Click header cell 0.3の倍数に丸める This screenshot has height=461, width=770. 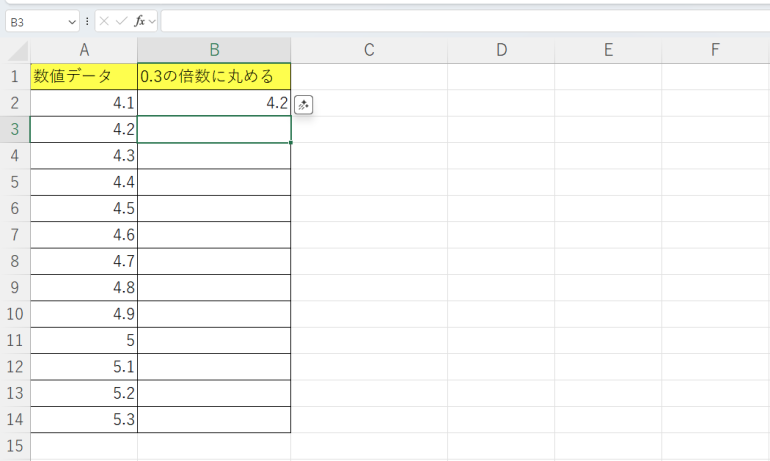(x=214, y=77)
